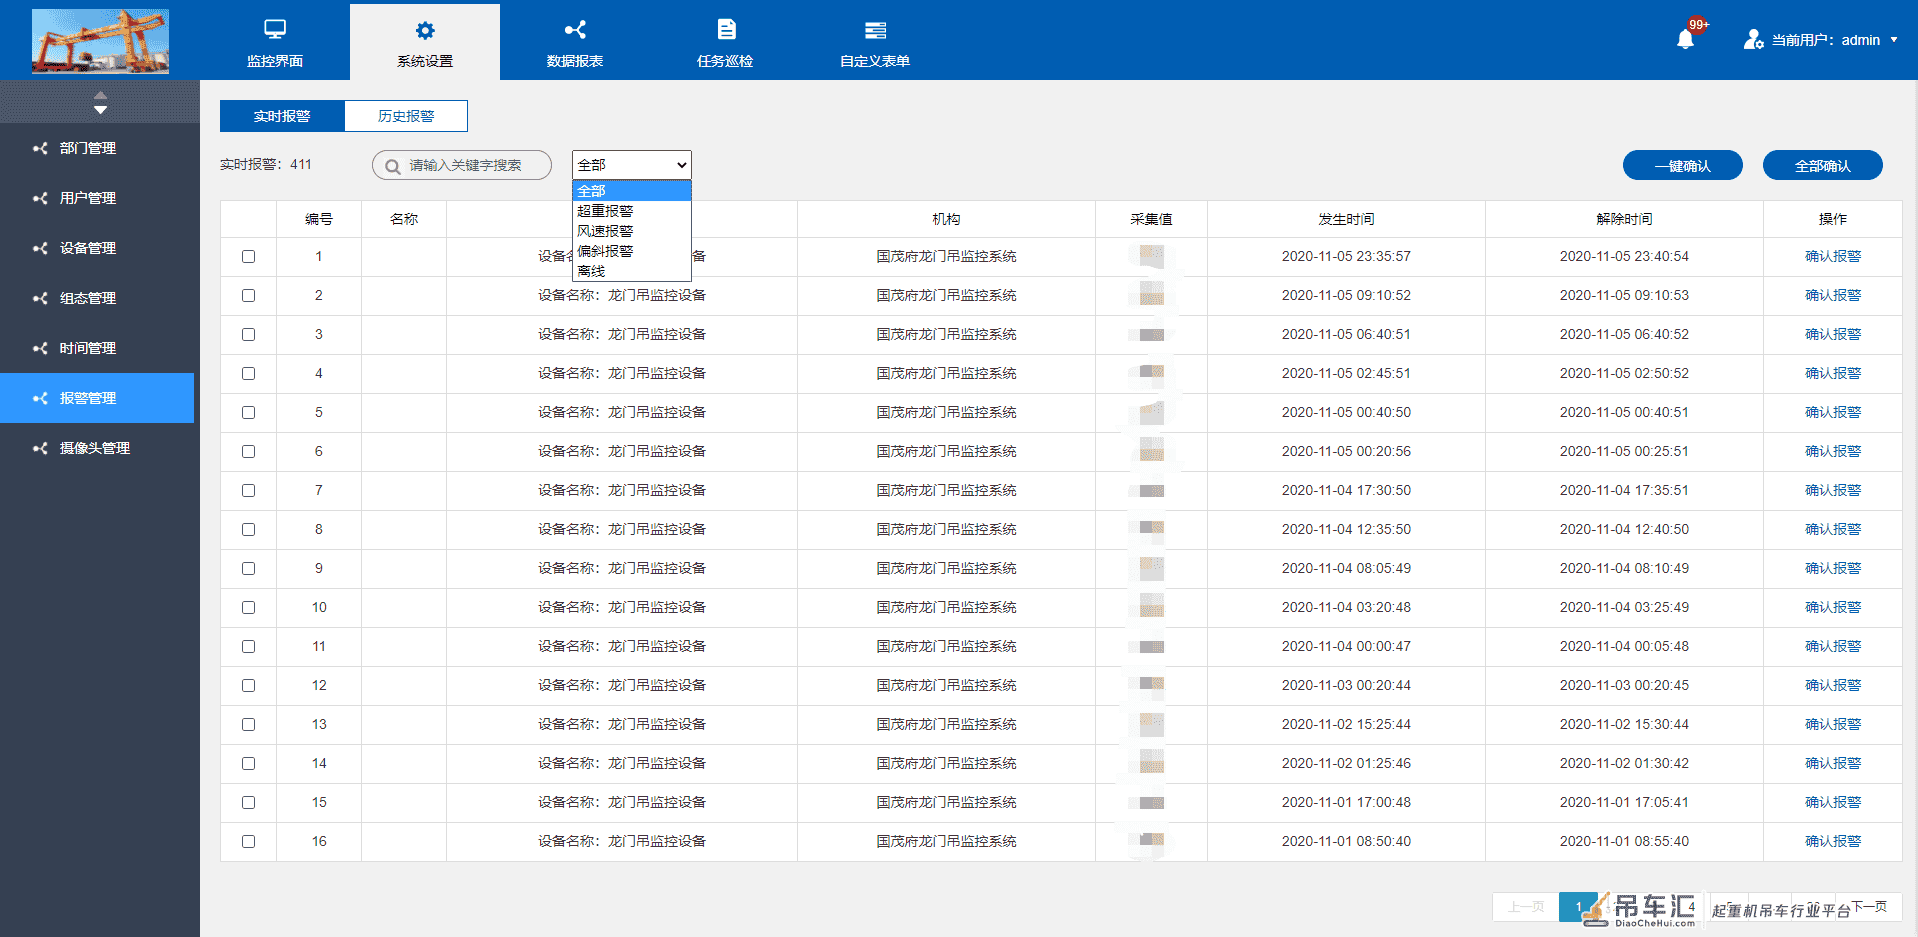
Task: Check the checkbox for row 11
Action: click(248, 646)
